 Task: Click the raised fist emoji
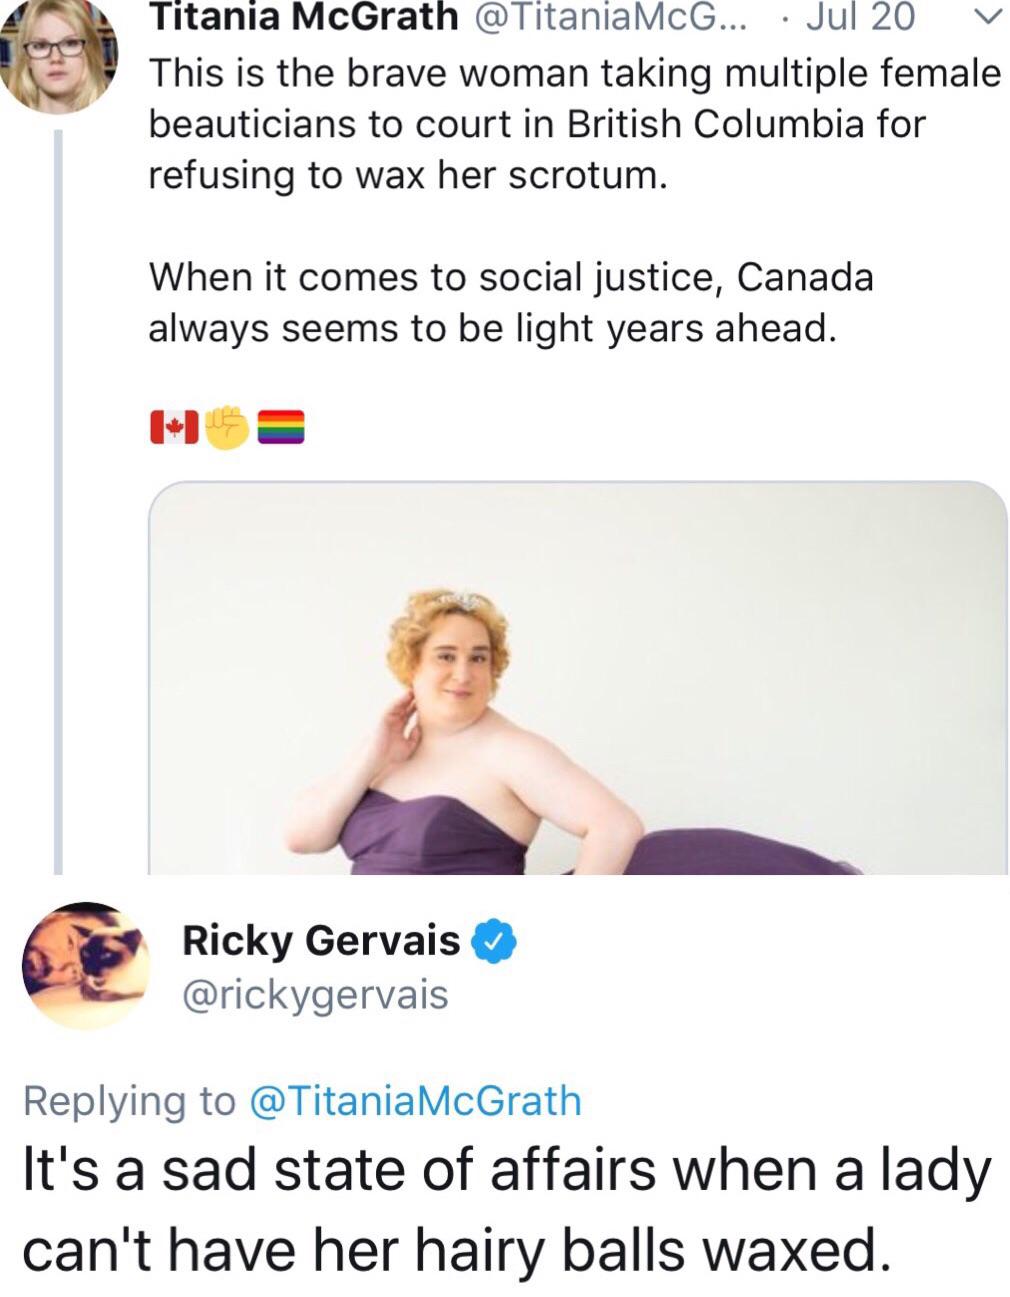[228, 427]
